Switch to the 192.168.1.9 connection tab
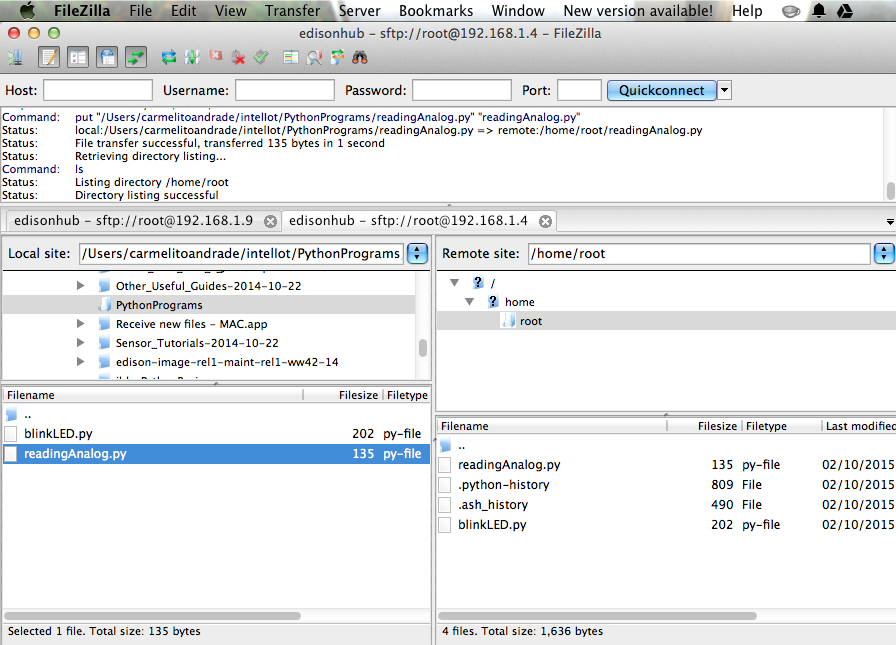896x645 pixels. tap(133, 221)
